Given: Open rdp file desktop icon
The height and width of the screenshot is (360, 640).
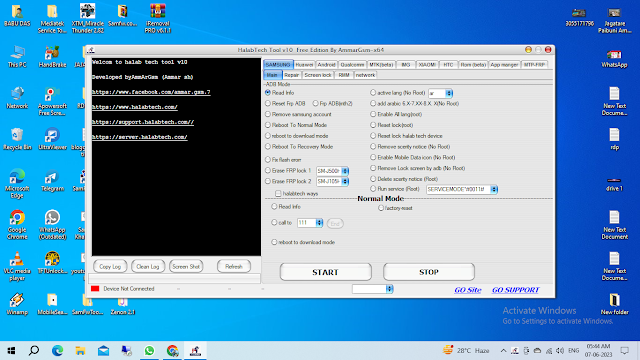Looking at the screenshot, I should [x=614, y=139].
